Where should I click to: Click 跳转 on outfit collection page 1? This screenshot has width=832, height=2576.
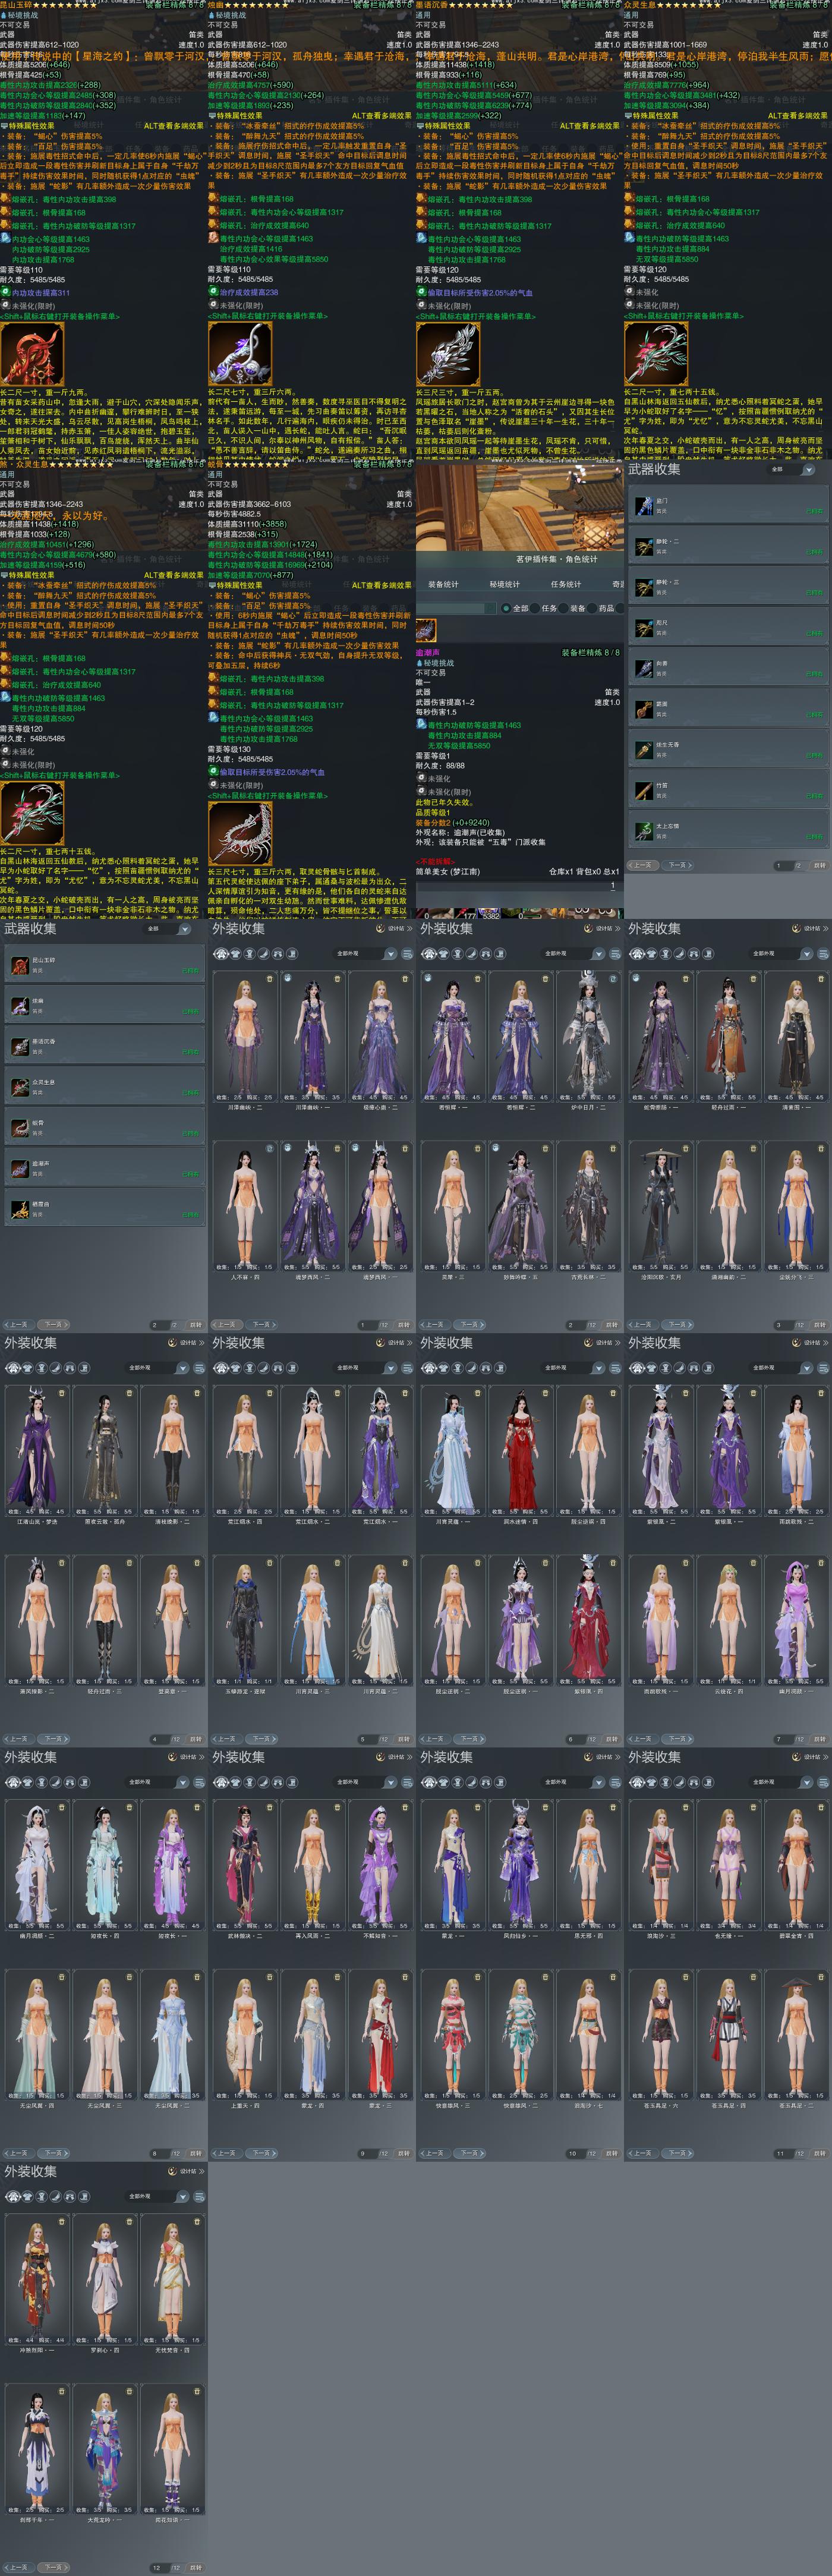pyautogui.click(x=403, y=1325)
